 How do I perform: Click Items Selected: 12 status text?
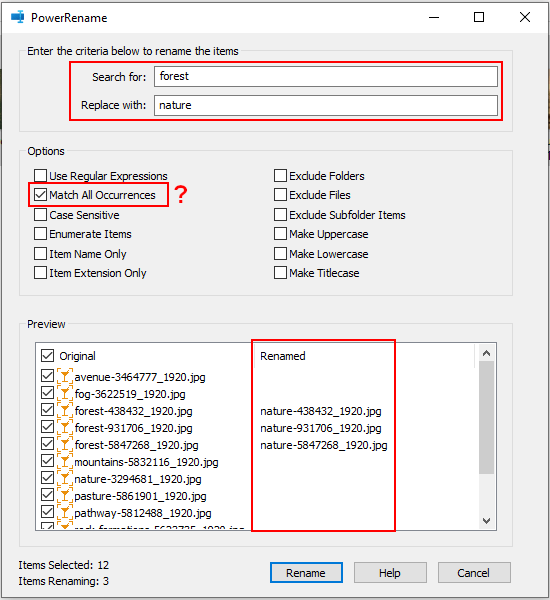[64, 565]
